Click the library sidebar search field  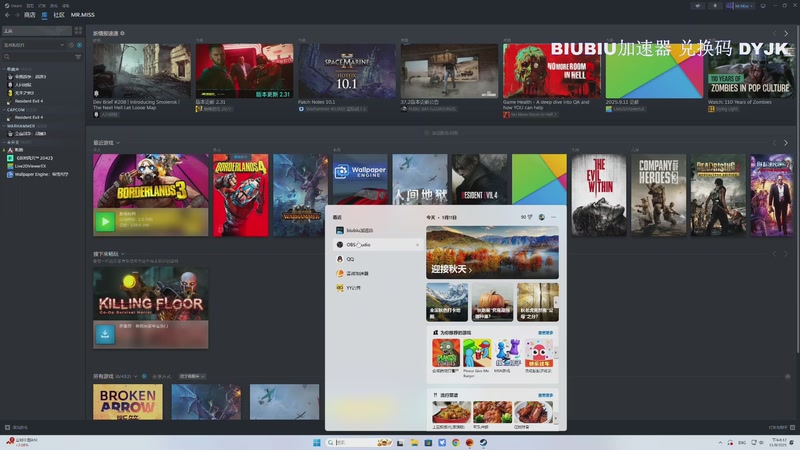pyautogui.click(x=38, y=57)
